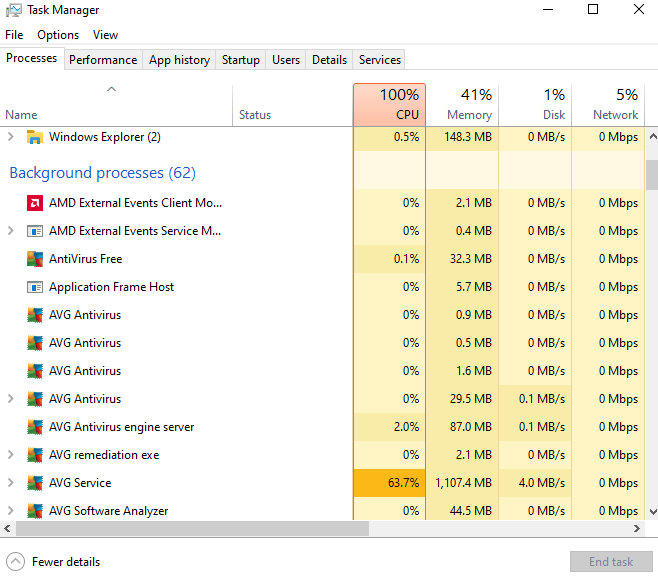This screenshot has width=658, height=581.
Task: Select the 4.0 MB/s disk cell
Action: pyautogui.click(x=535, y=483)
